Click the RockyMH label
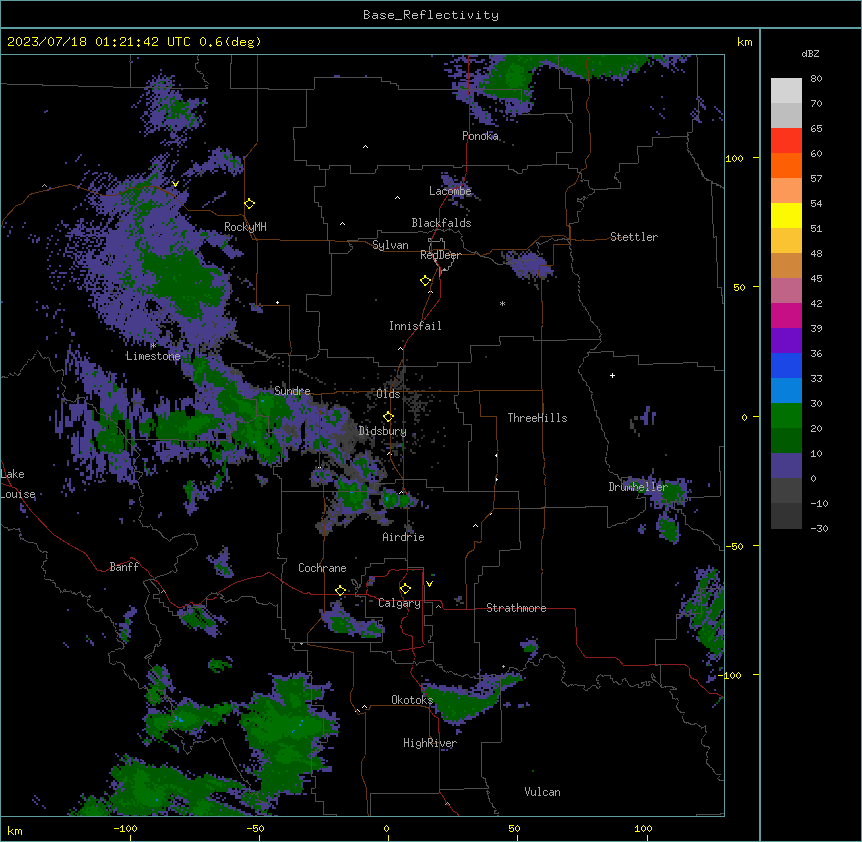 245,227
